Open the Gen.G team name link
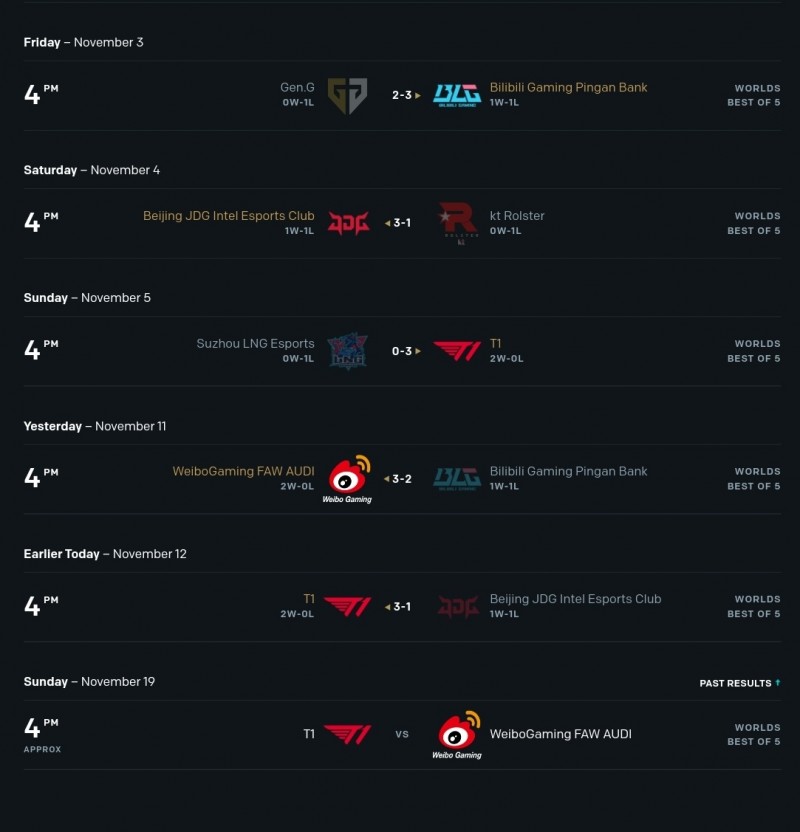 297,88
